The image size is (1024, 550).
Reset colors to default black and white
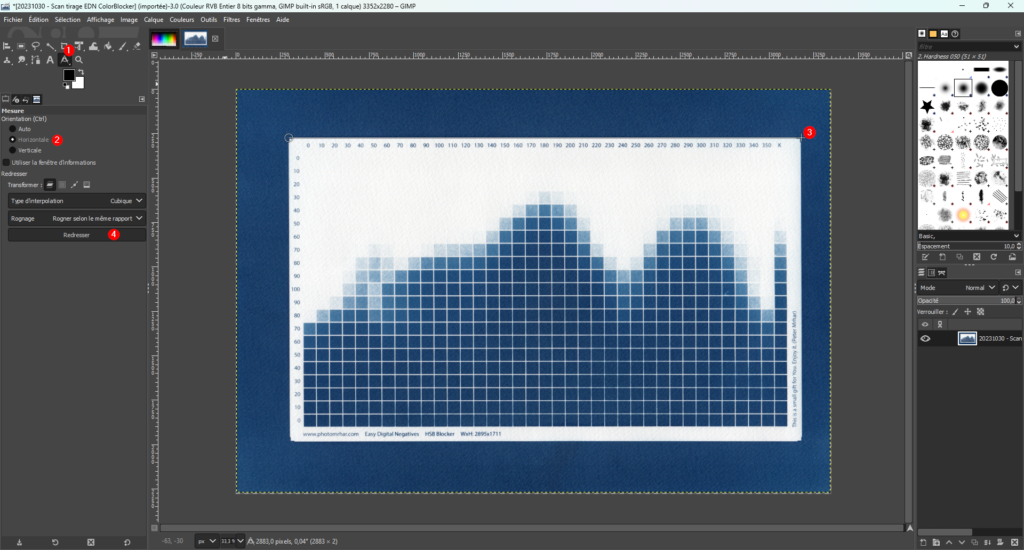pyautogui.click(x=66, y=86)
